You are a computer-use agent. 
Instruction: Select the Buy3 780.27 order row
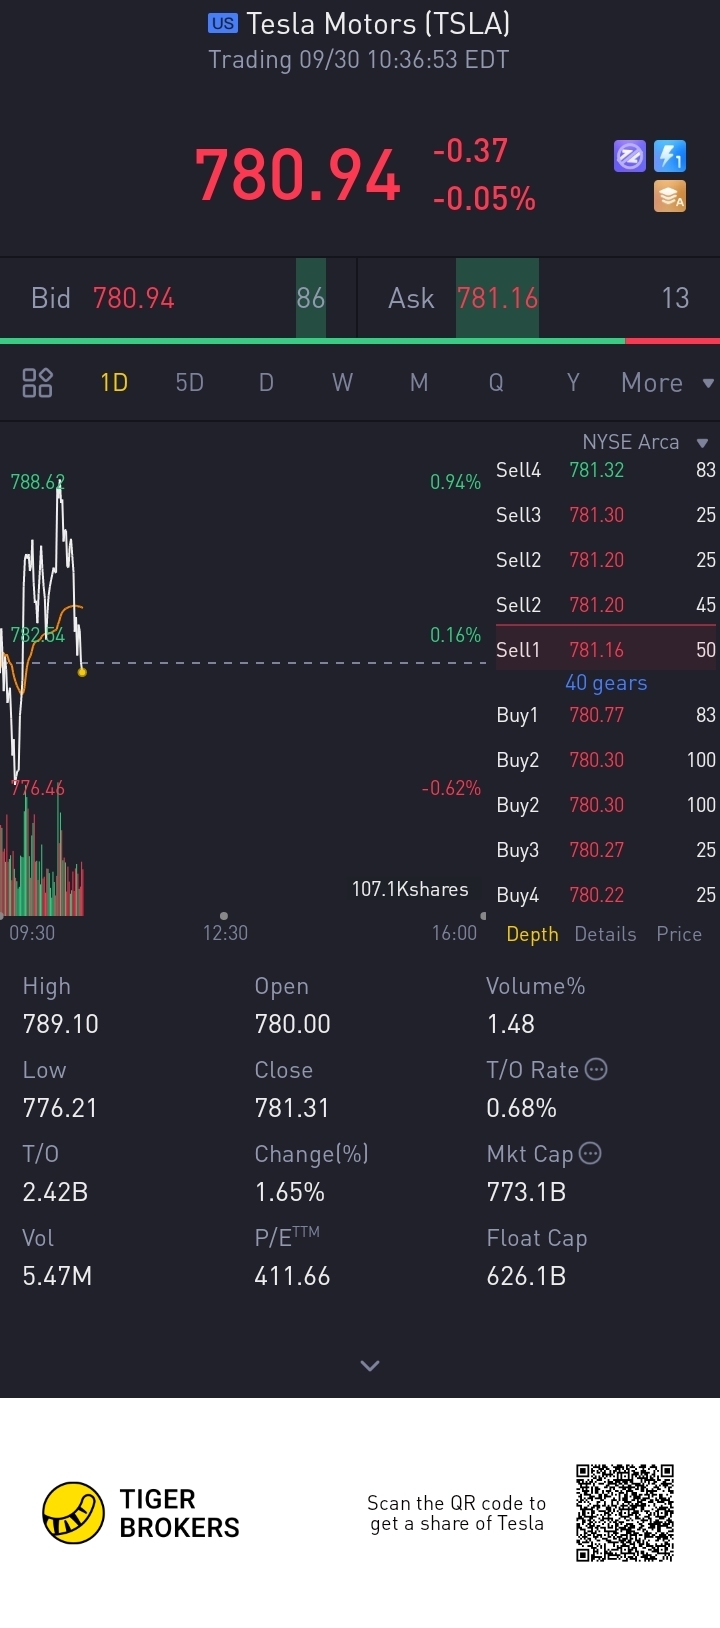pyautogui.click(x=606, y=850)
